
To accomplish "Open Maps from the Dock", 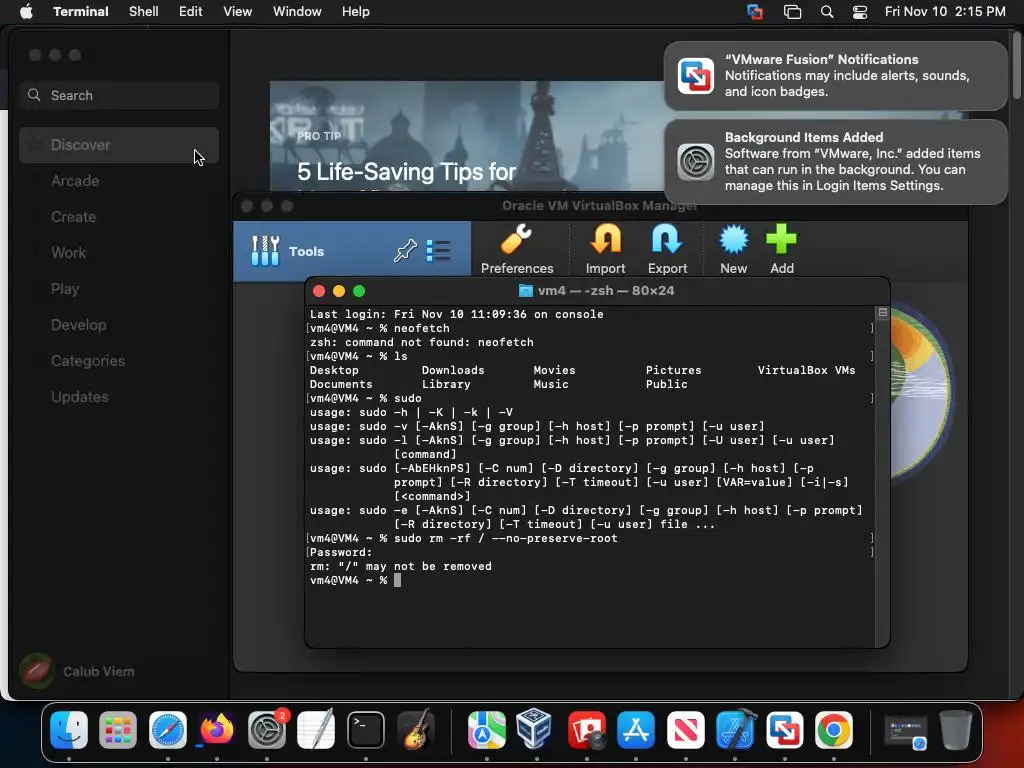I will [487, 729].
